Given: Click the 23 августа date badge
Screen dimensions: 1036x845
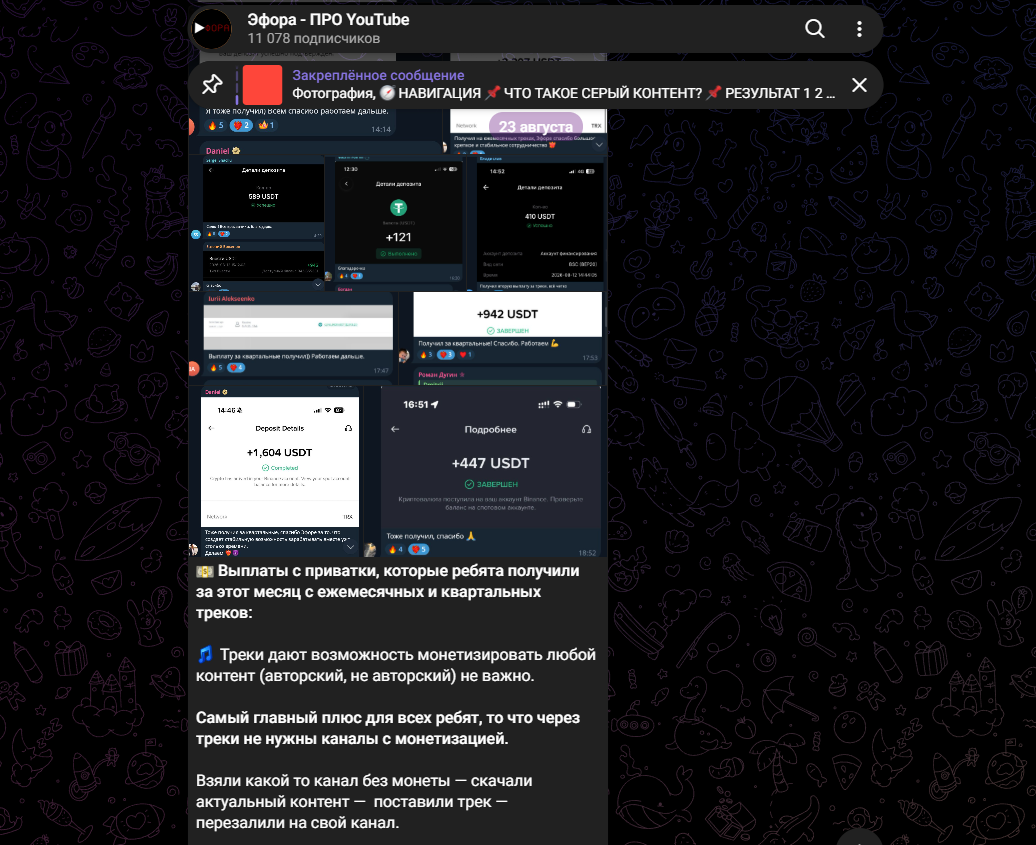Looking at the screenshot, I should 535,126.
